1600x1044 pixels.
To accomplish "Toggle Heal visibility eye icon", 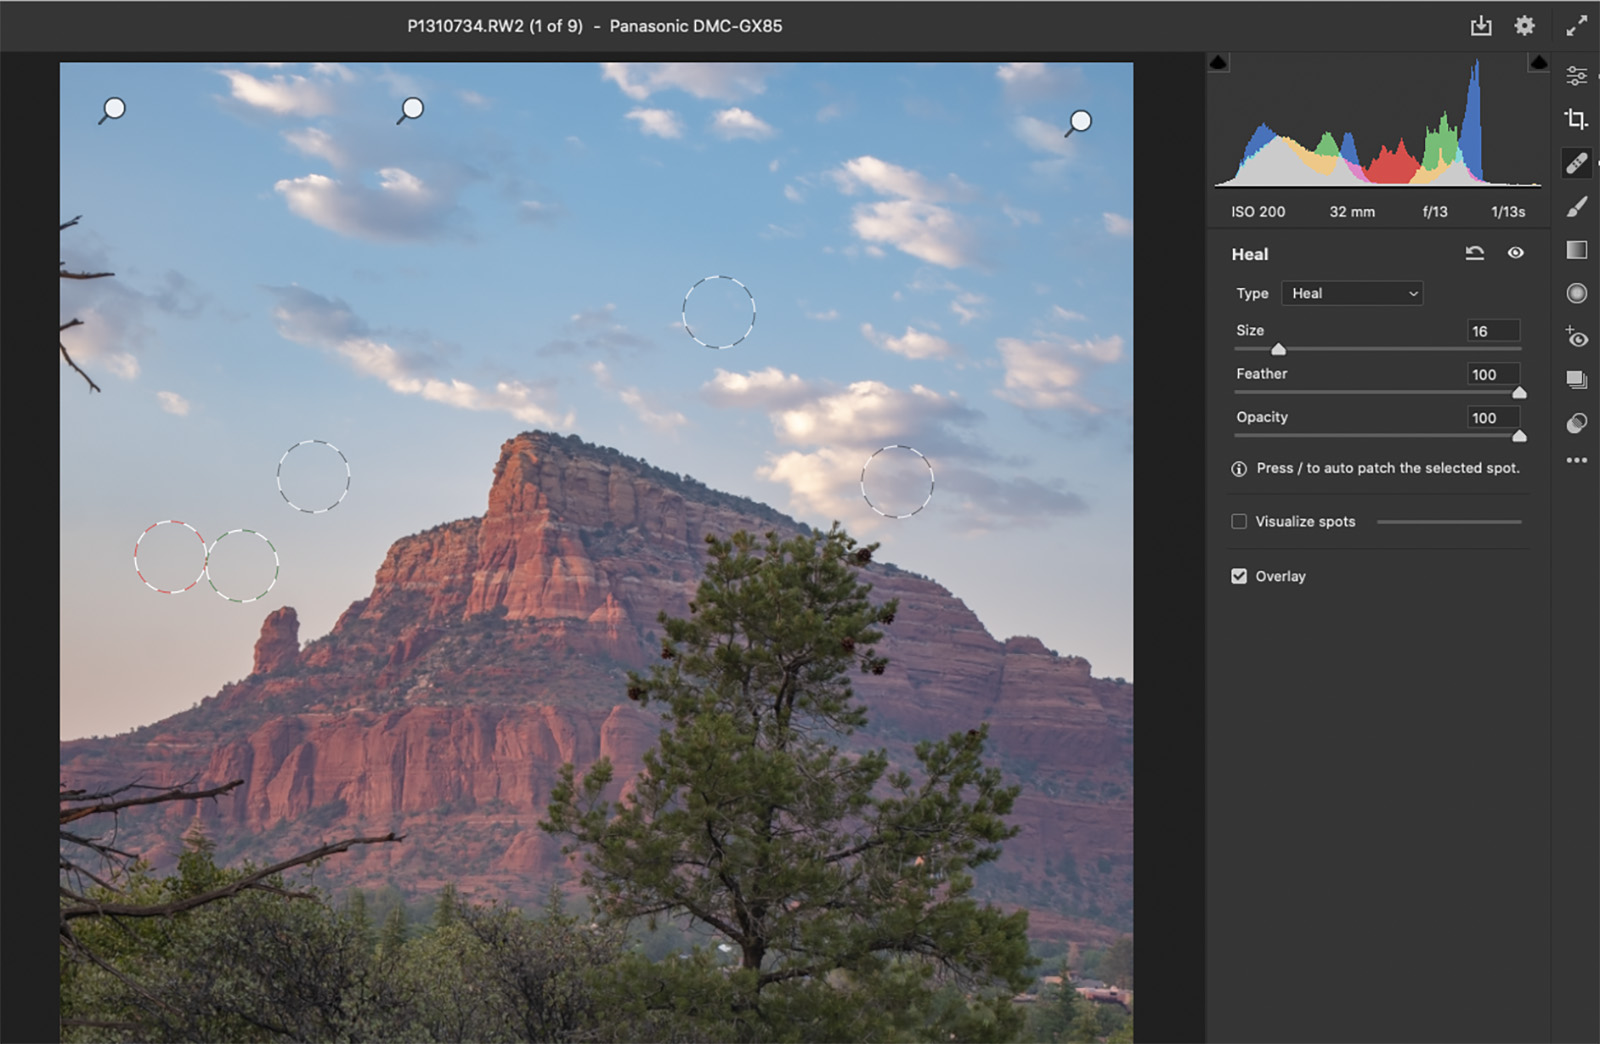I will click(1515, 253).
